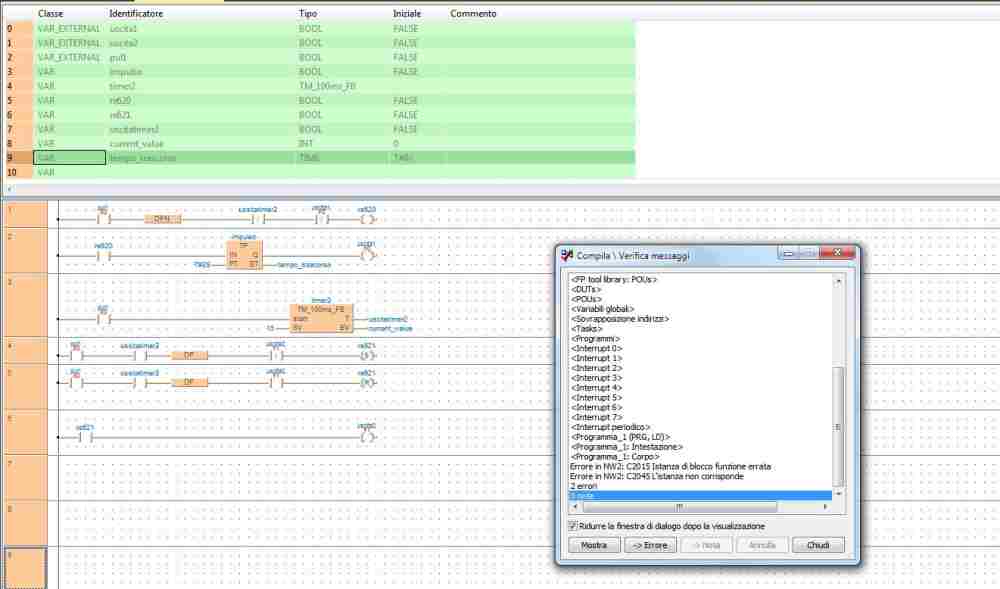Click the DFN instruction in network 1
1000x589 pixels.
click(x=161, y=218)
